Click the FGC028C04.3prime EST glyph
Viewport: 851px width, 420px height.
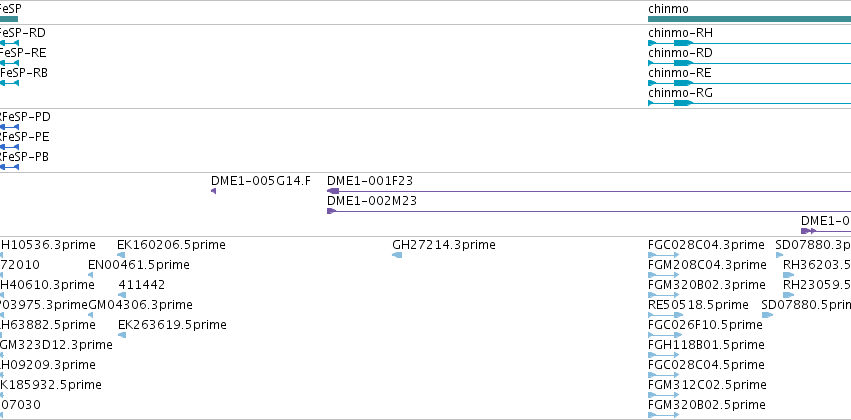(x=663, y=255)
